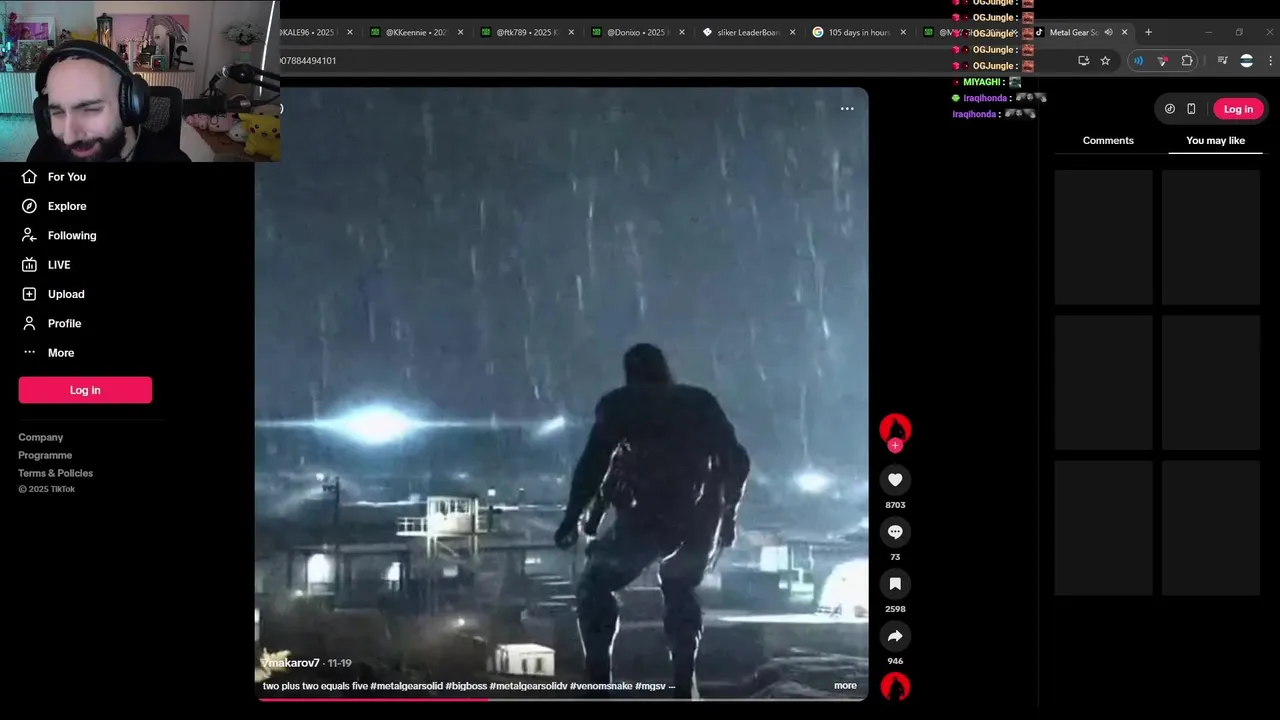Click the circular icon left of phone icon
The image size is (1280, 720).
(x=1170, y=109)
